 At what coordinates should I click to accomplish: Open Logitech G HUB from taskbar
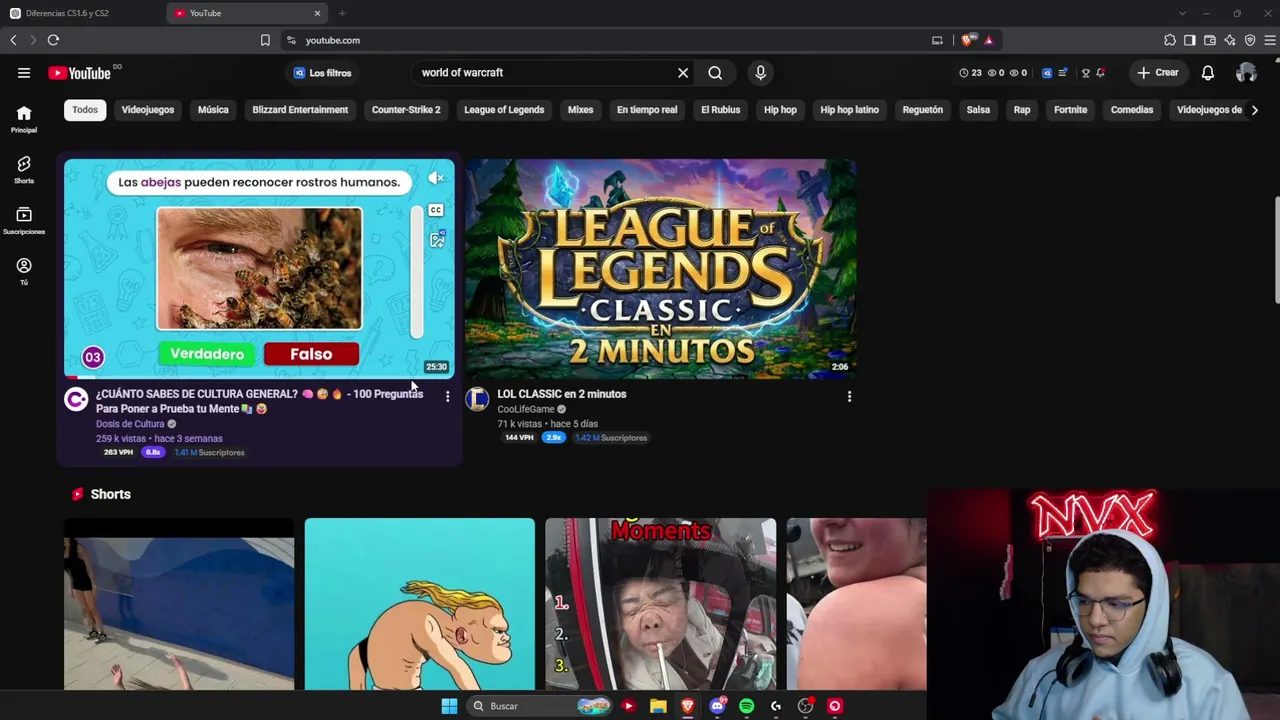(x=776, y=706)
